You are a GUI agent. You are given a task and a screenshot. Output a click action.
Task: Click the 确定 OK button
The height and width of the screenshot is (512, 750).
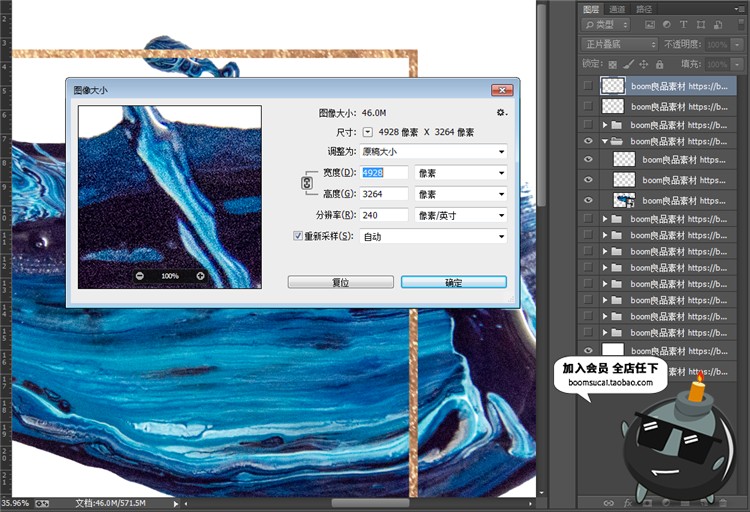pos(453,282)
